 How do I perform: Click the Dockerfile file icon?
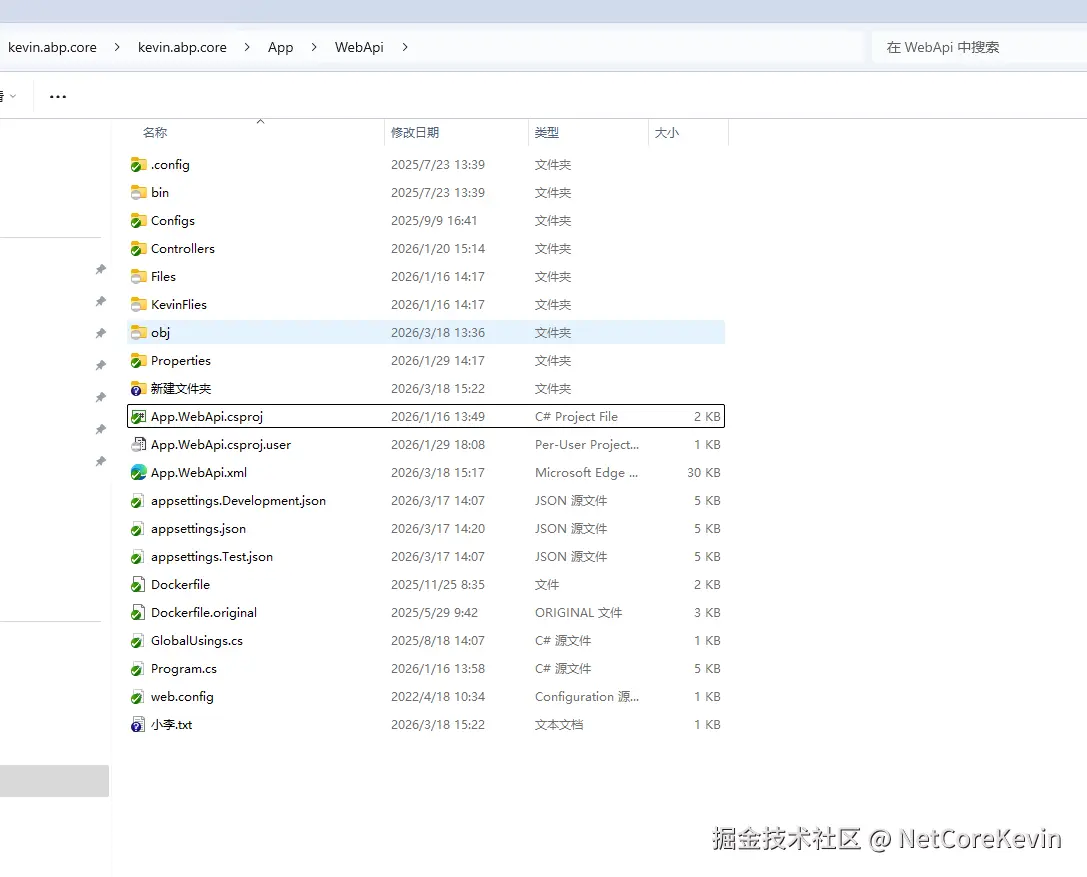point(139,585)
